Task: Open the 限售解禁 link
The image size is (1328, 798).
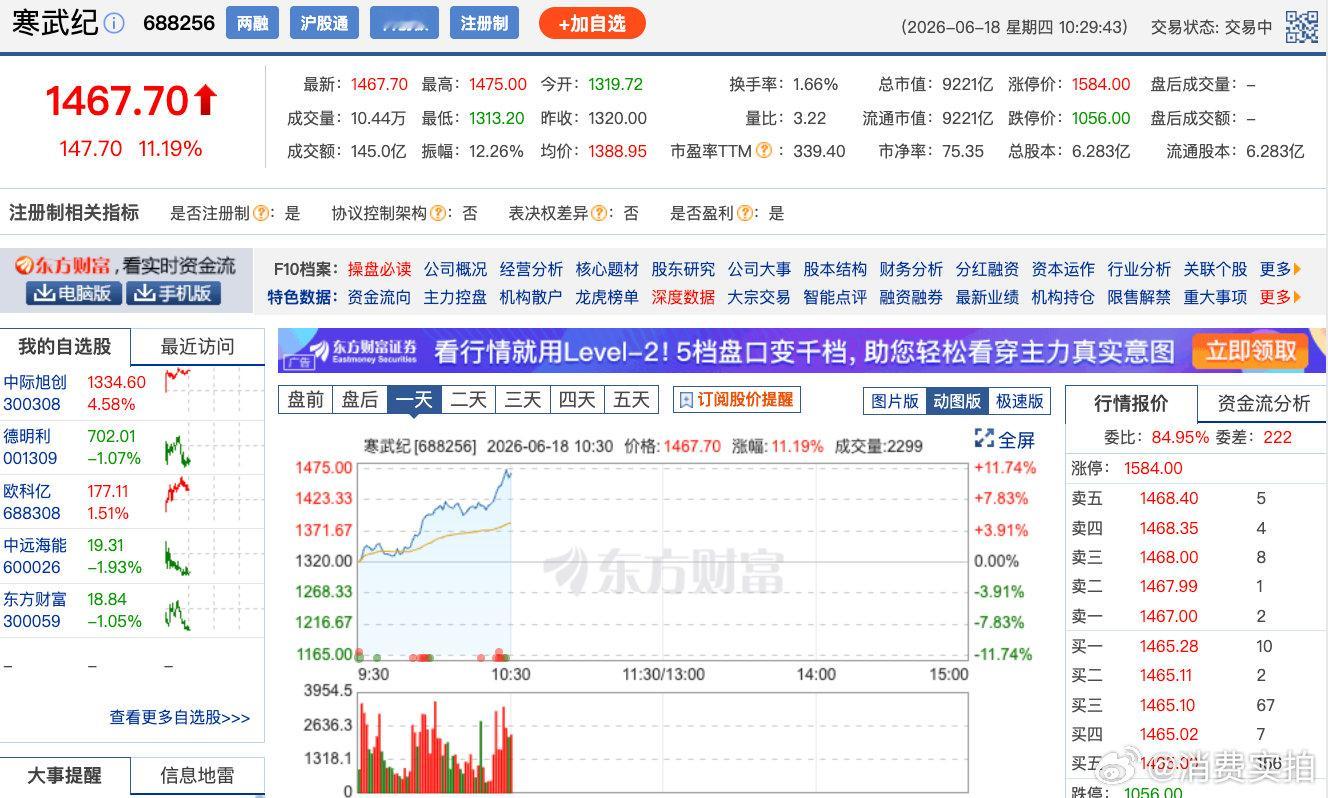Action: (1139, 297)
